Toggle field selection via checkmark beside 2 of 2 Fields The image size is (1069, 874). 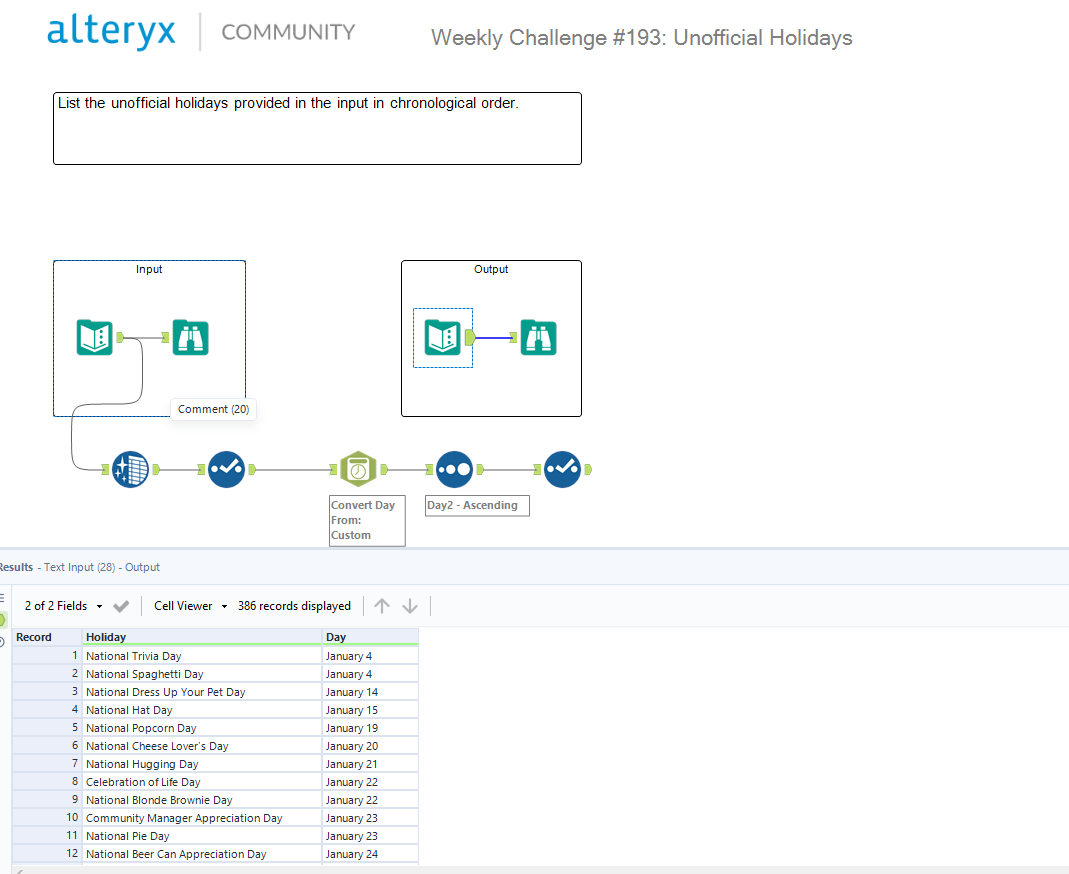coord(121,605)
